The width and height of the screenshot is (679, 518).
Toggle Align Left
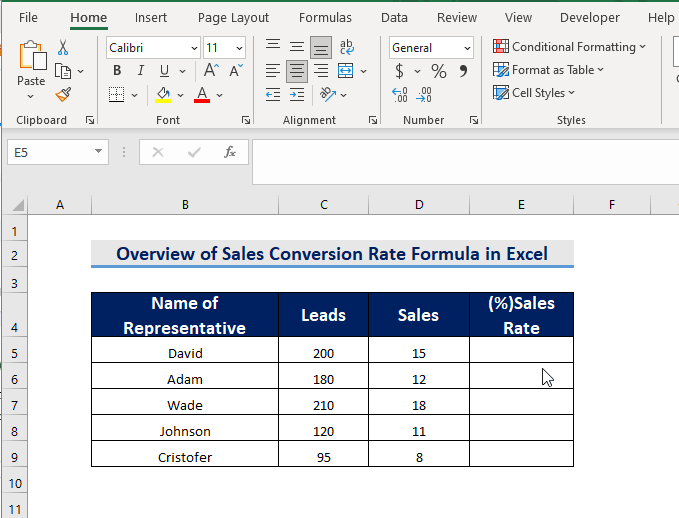[x=273, y=71]
